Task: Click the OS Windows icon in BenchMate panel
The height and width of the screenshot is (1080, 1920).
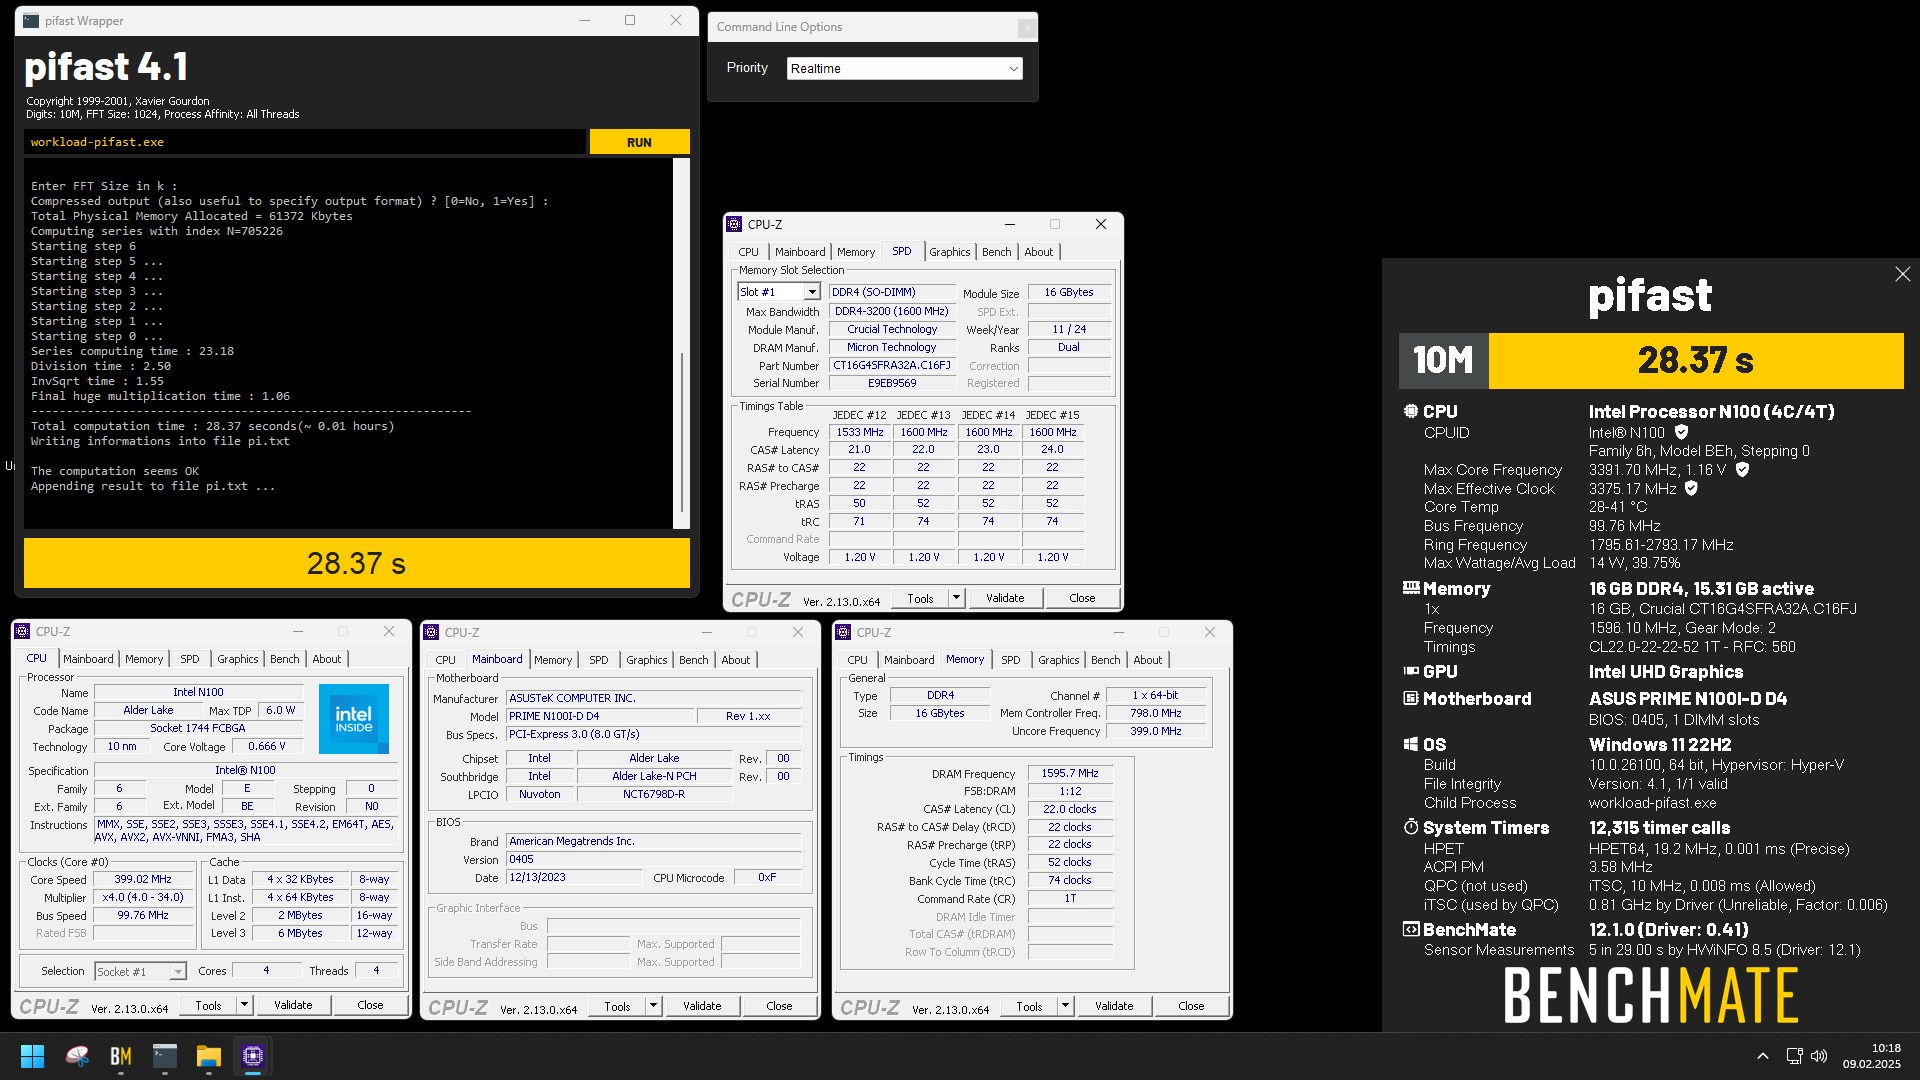Action: 1411,744
